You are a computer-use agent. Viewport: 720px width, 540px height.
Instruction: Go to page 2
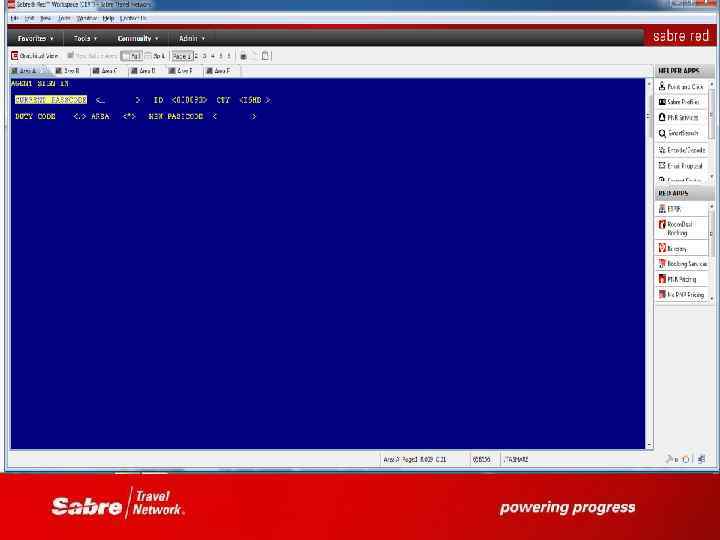196,56
